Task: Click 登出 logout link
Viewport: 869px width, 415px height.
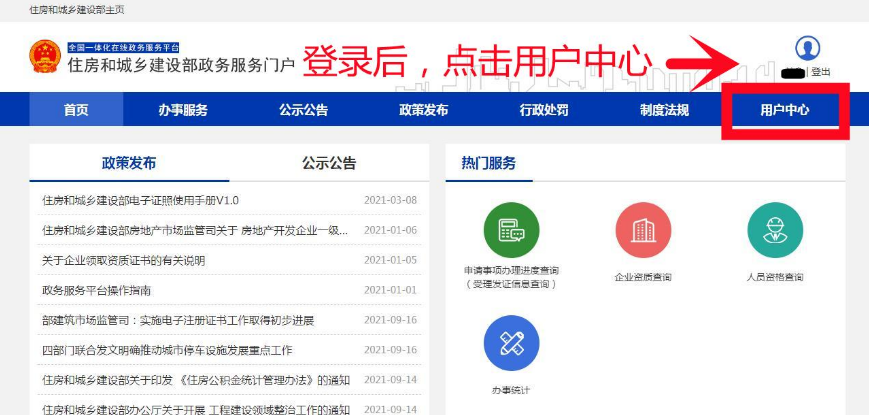Action: coord(821,72)
